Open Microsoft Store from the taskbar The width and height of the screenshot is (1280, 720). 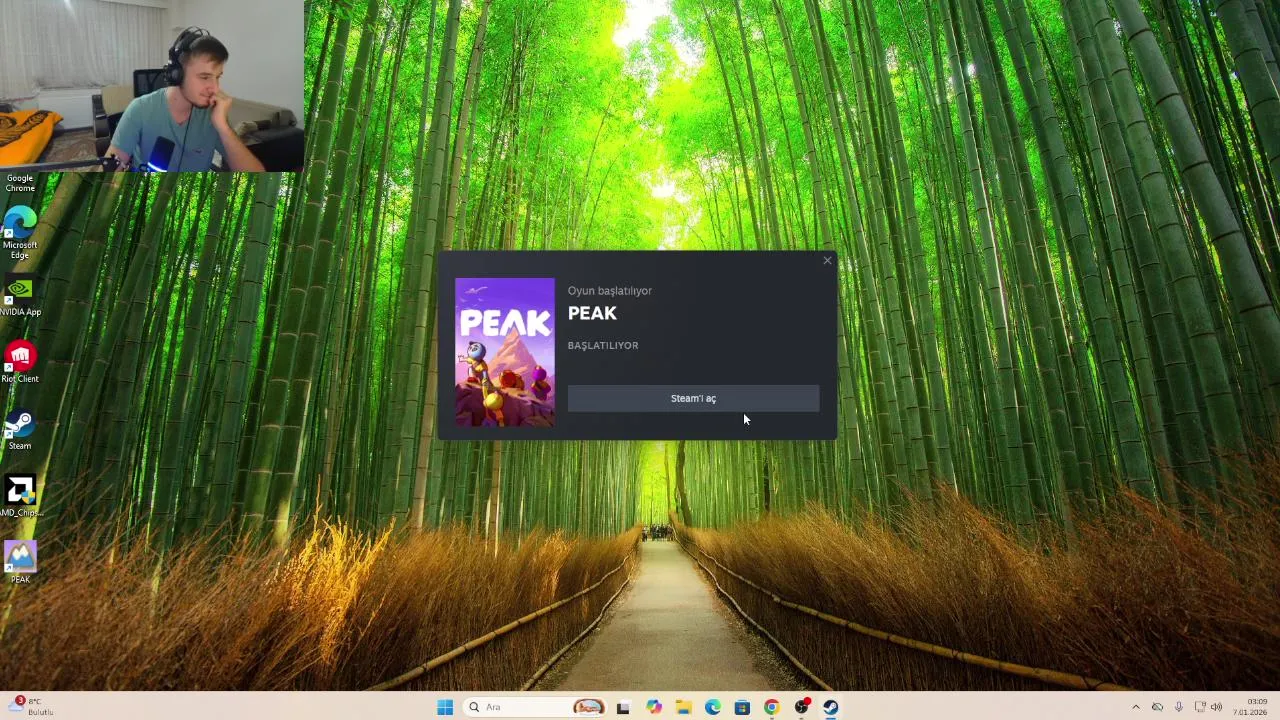[x=742, y=707]
